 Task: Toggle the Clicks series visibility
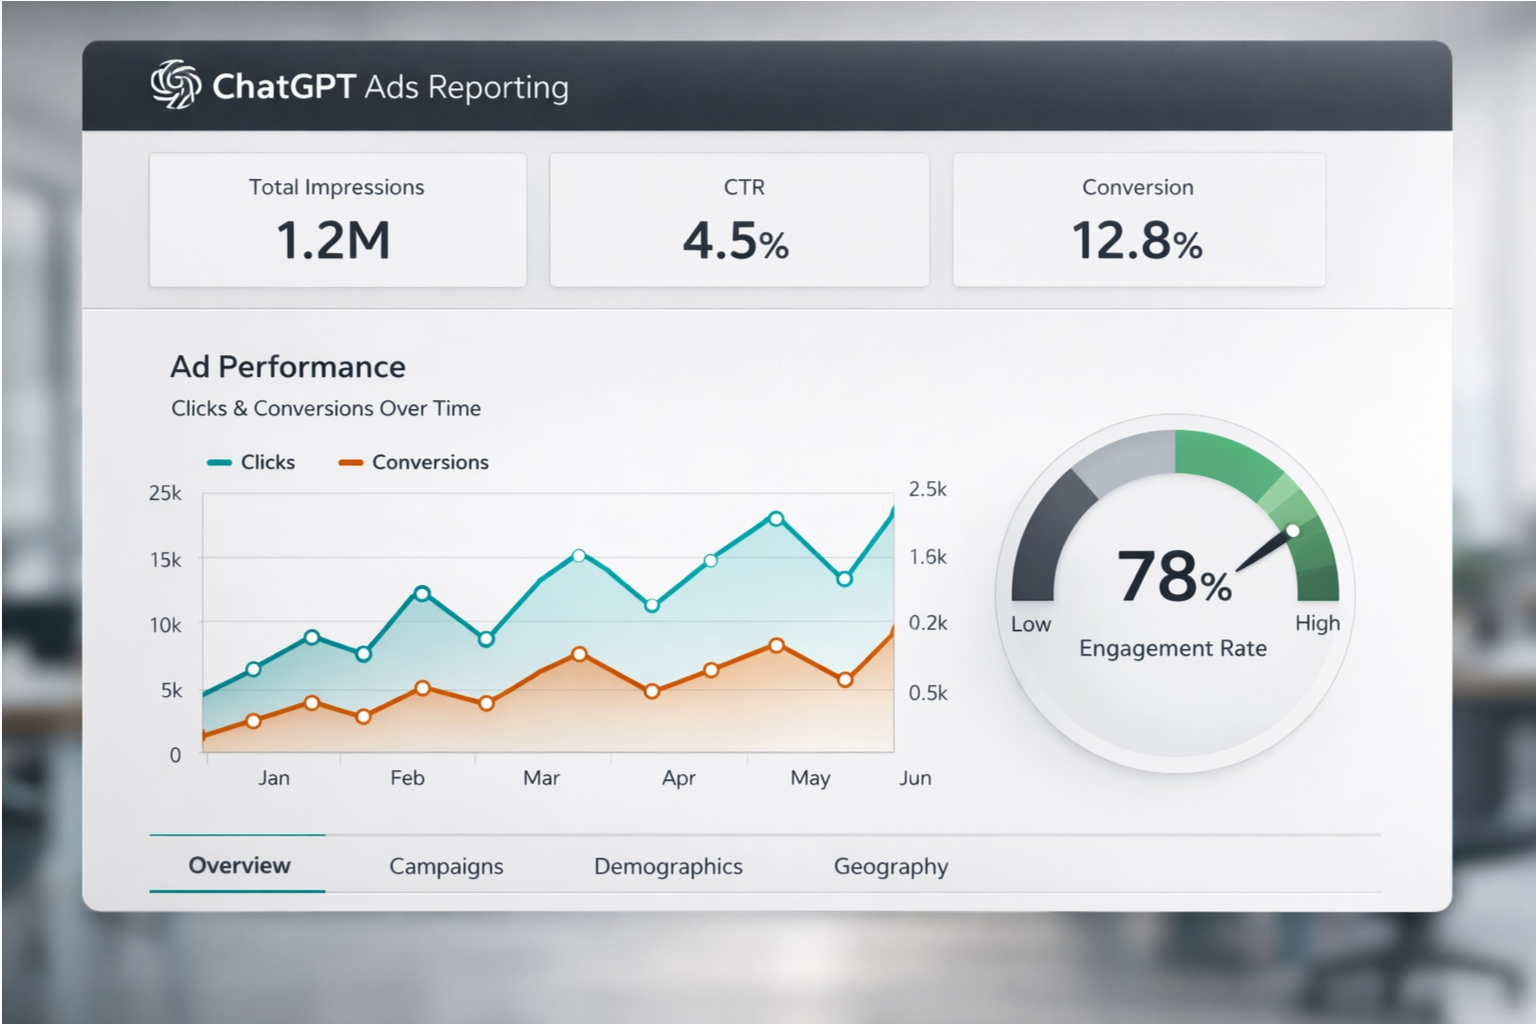[267, 462]
